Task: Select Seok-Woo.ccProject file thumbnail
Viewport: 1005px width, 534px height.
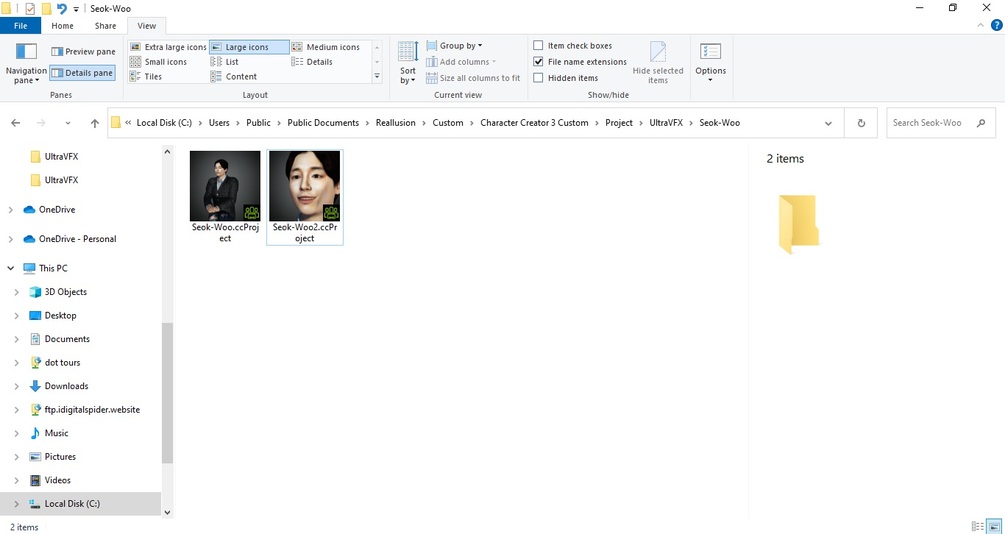Action: coord(225,197)
